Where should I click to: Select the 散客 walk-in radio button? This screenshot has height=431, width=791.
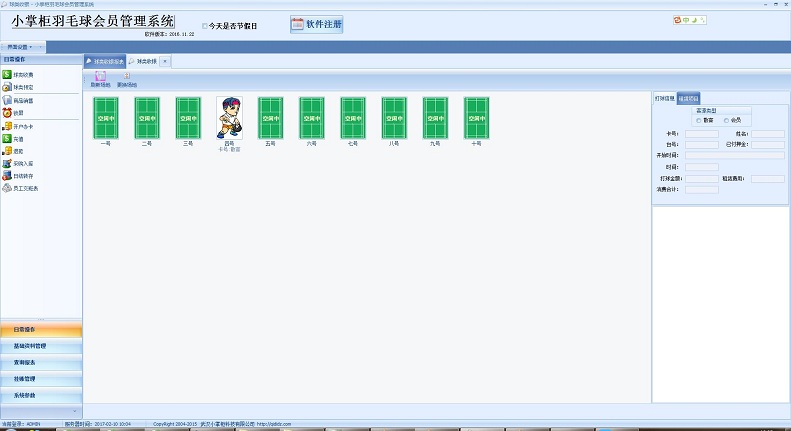pos(698,119)
